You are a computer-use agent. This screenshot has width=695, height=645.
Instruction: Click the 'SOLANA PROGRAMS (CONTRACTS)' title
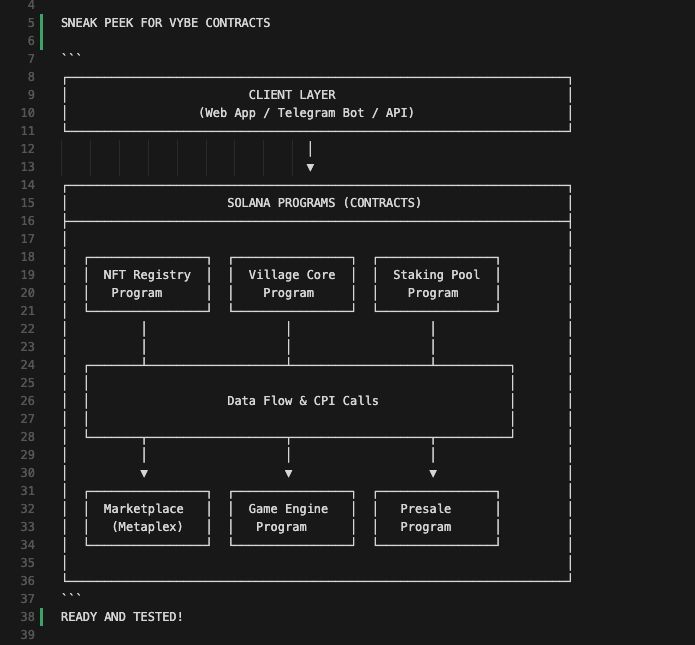(324, 203)
